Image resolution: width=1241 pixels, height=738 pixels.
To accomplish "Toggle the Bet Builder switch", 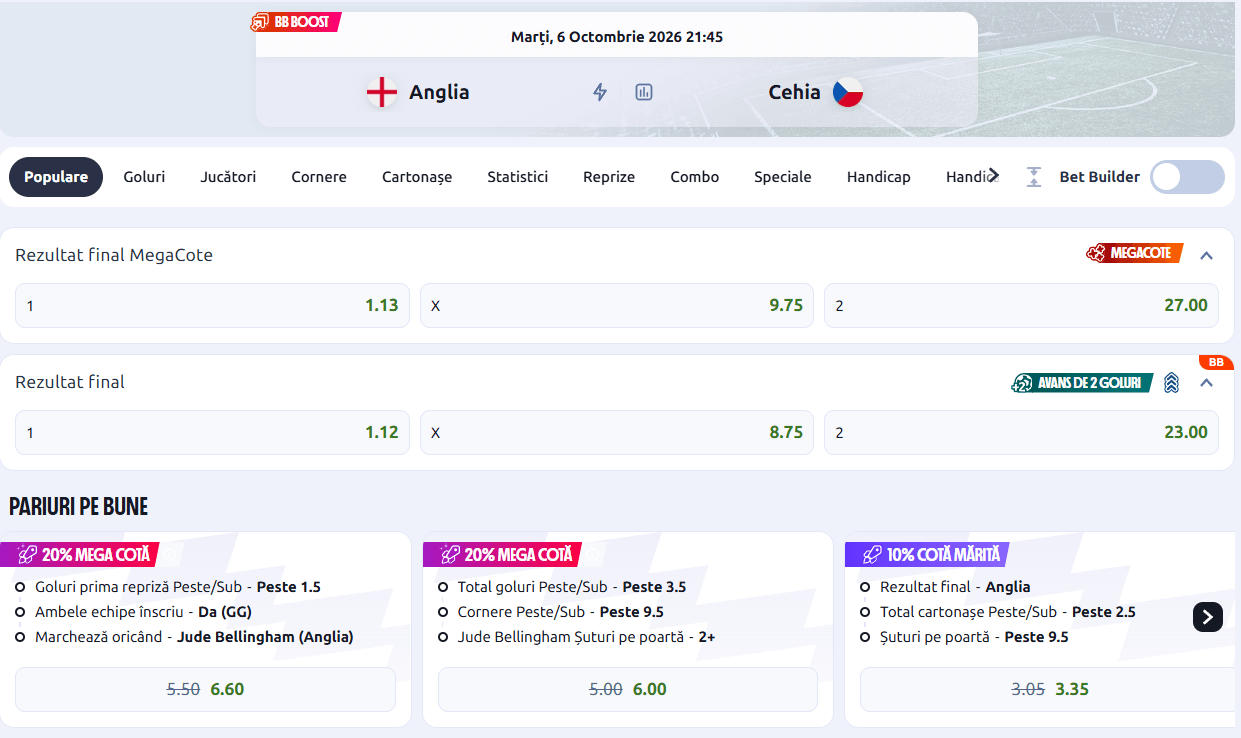I will 1187,177.
